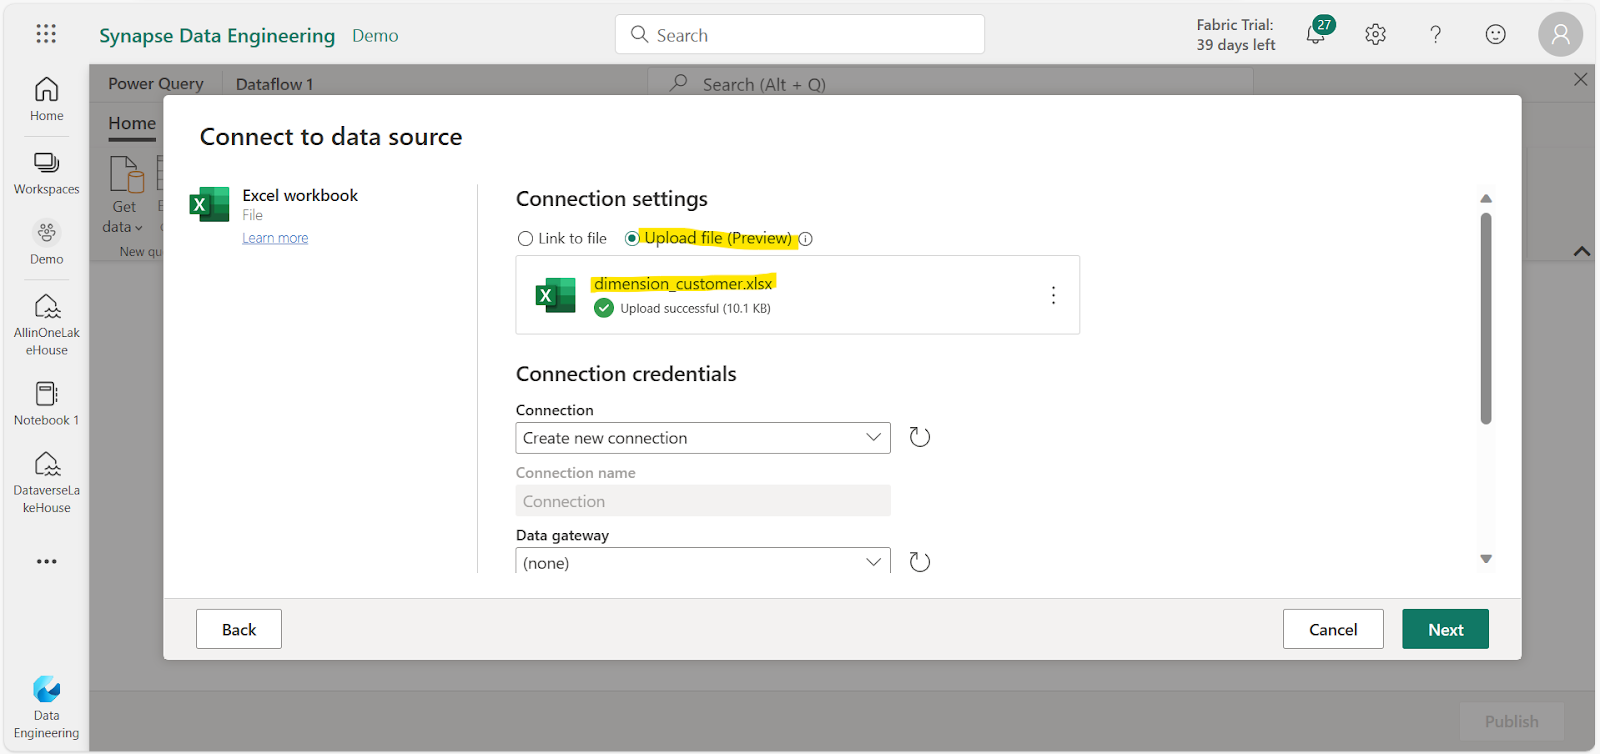The image size is (1600, 754).
Task: Open notifications bell with 27 badge
Action: click(x=1318, y=33)
